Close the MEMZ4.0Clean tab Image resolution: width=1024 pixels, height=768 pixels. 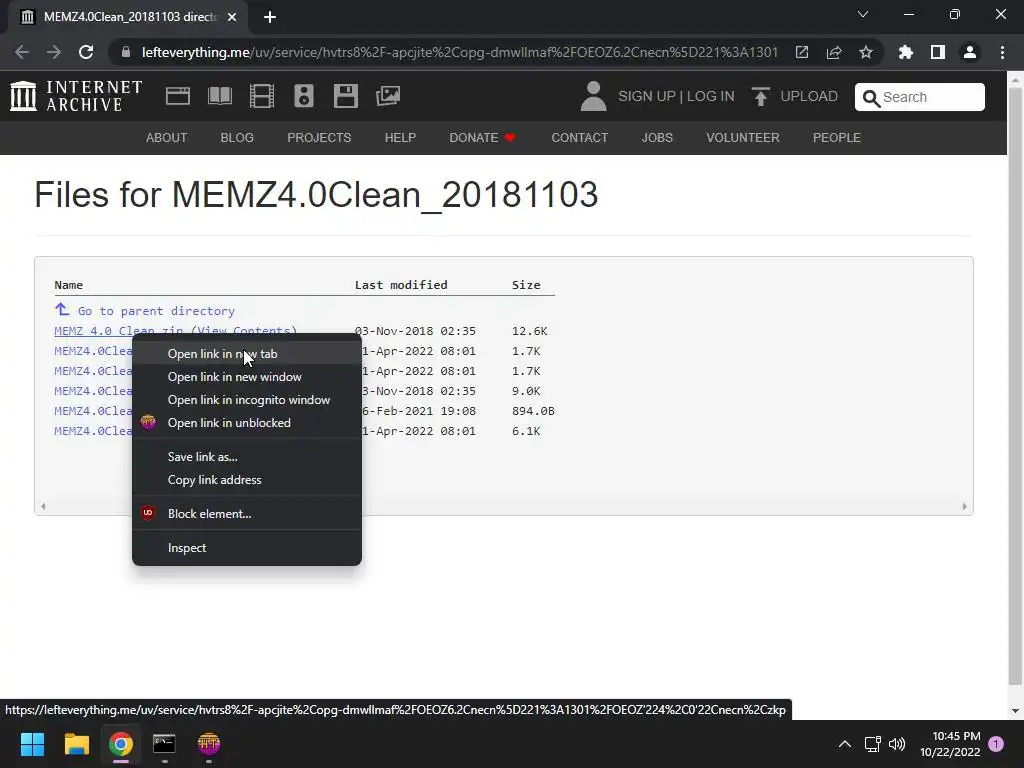coord(232,17)
